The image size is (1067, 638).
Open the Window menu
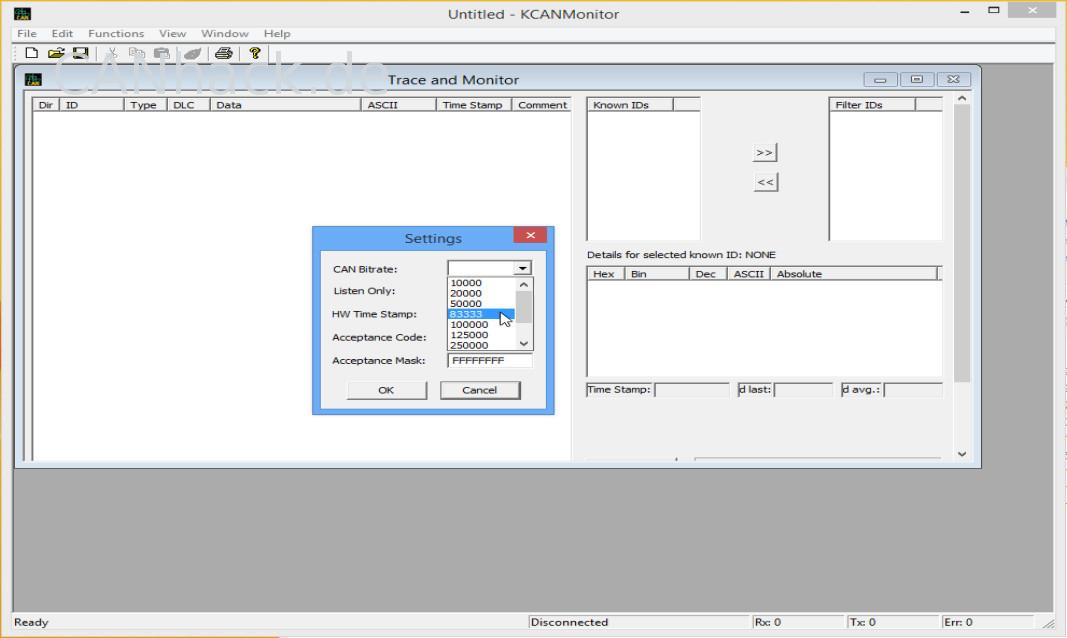point(225,33)
